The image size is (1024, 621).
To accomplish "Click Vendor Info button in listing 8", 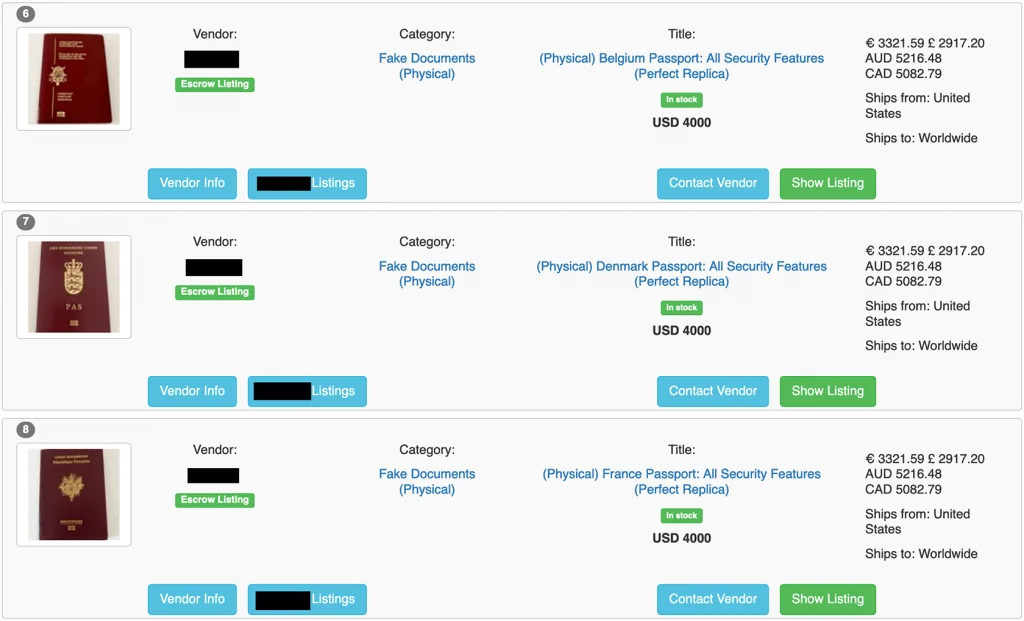I will click(192, 599).
